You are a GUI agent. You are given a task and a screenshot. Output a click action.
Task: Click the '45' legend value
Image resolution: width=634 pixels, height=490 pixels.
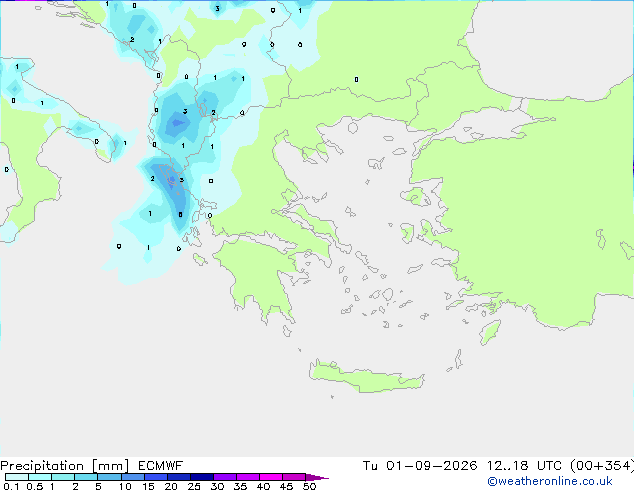click(x=286, y=486)
